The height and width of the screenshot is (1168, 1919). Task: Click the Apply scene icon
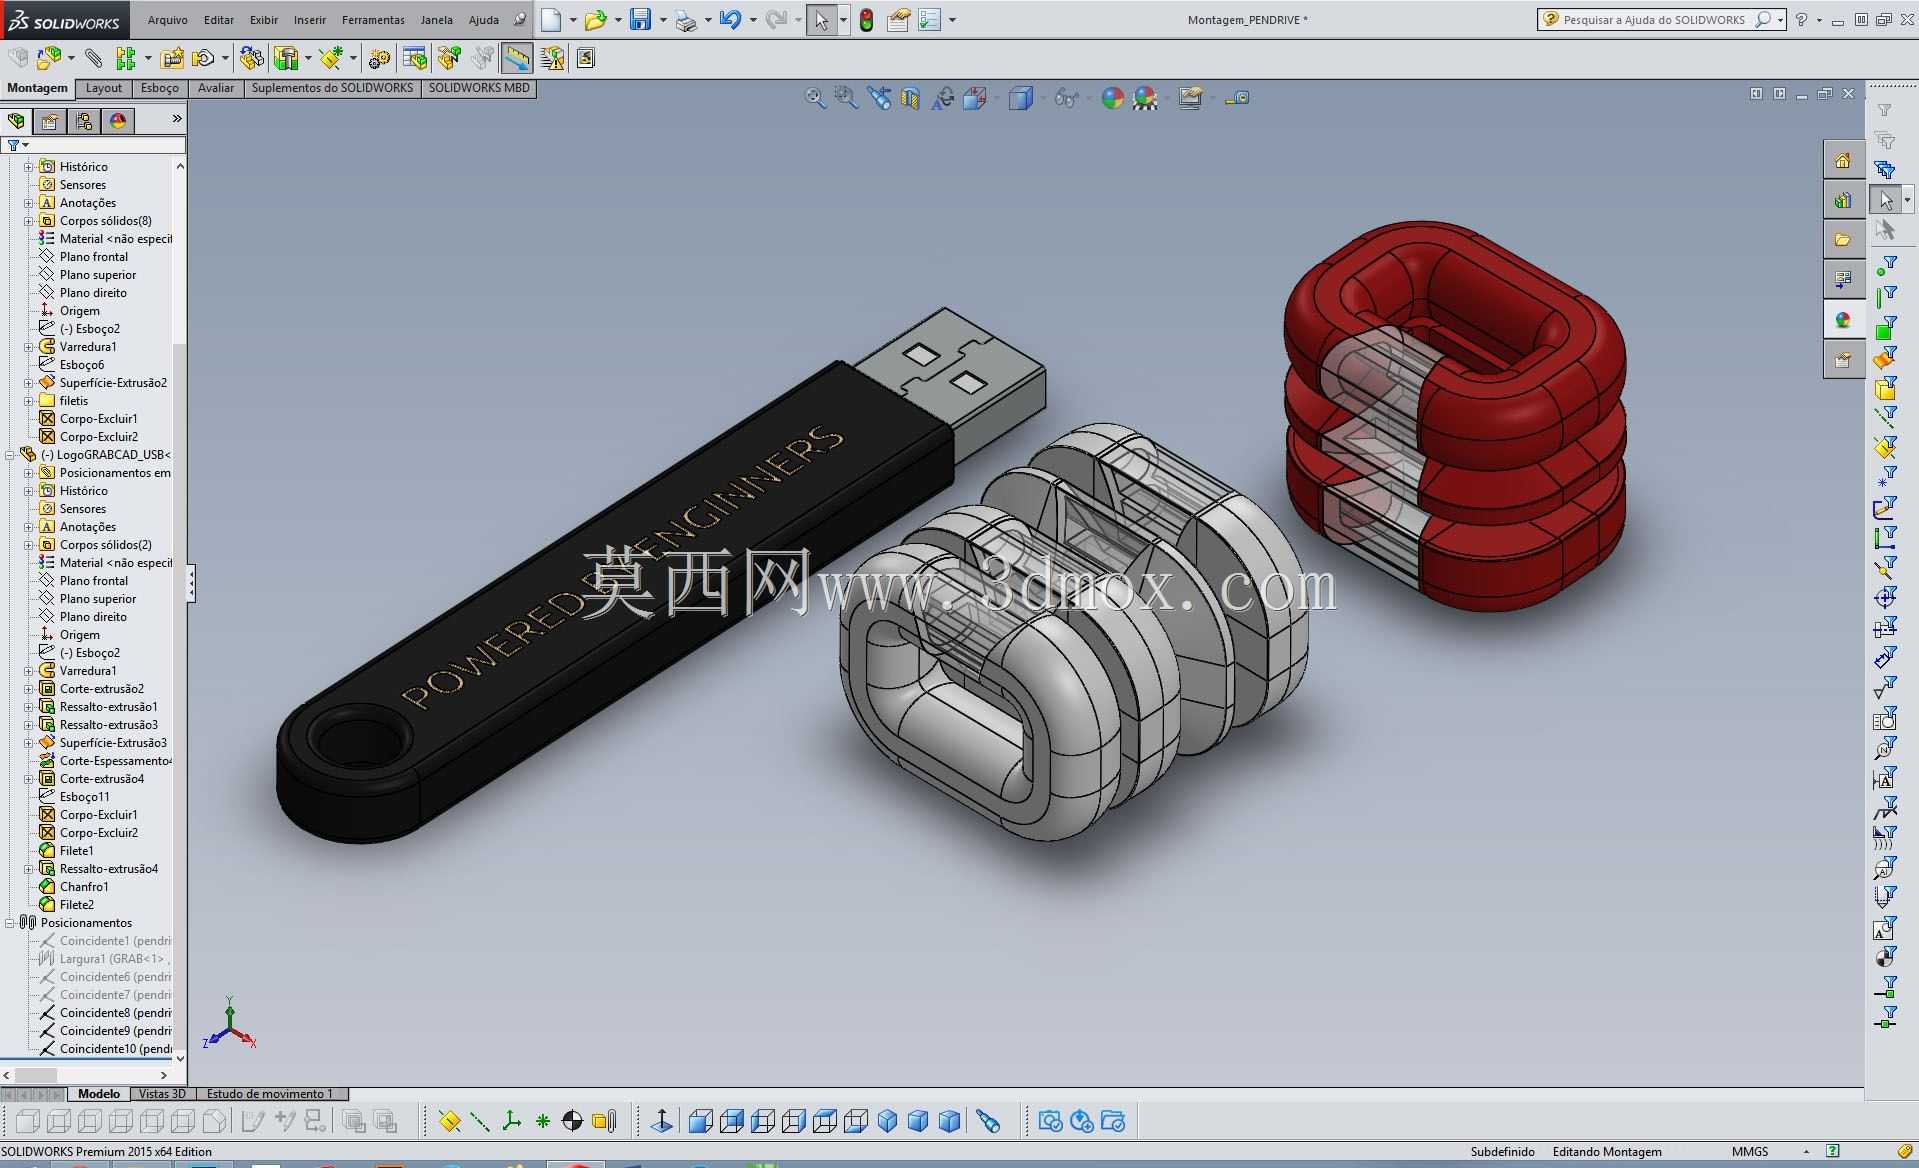point(1145,98)
